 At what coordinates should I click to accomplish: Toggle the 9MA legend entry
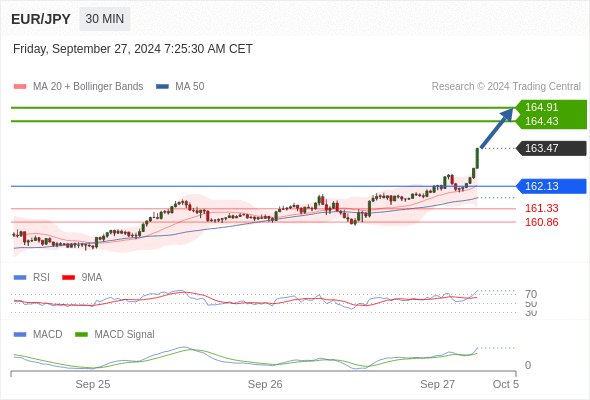82,277
